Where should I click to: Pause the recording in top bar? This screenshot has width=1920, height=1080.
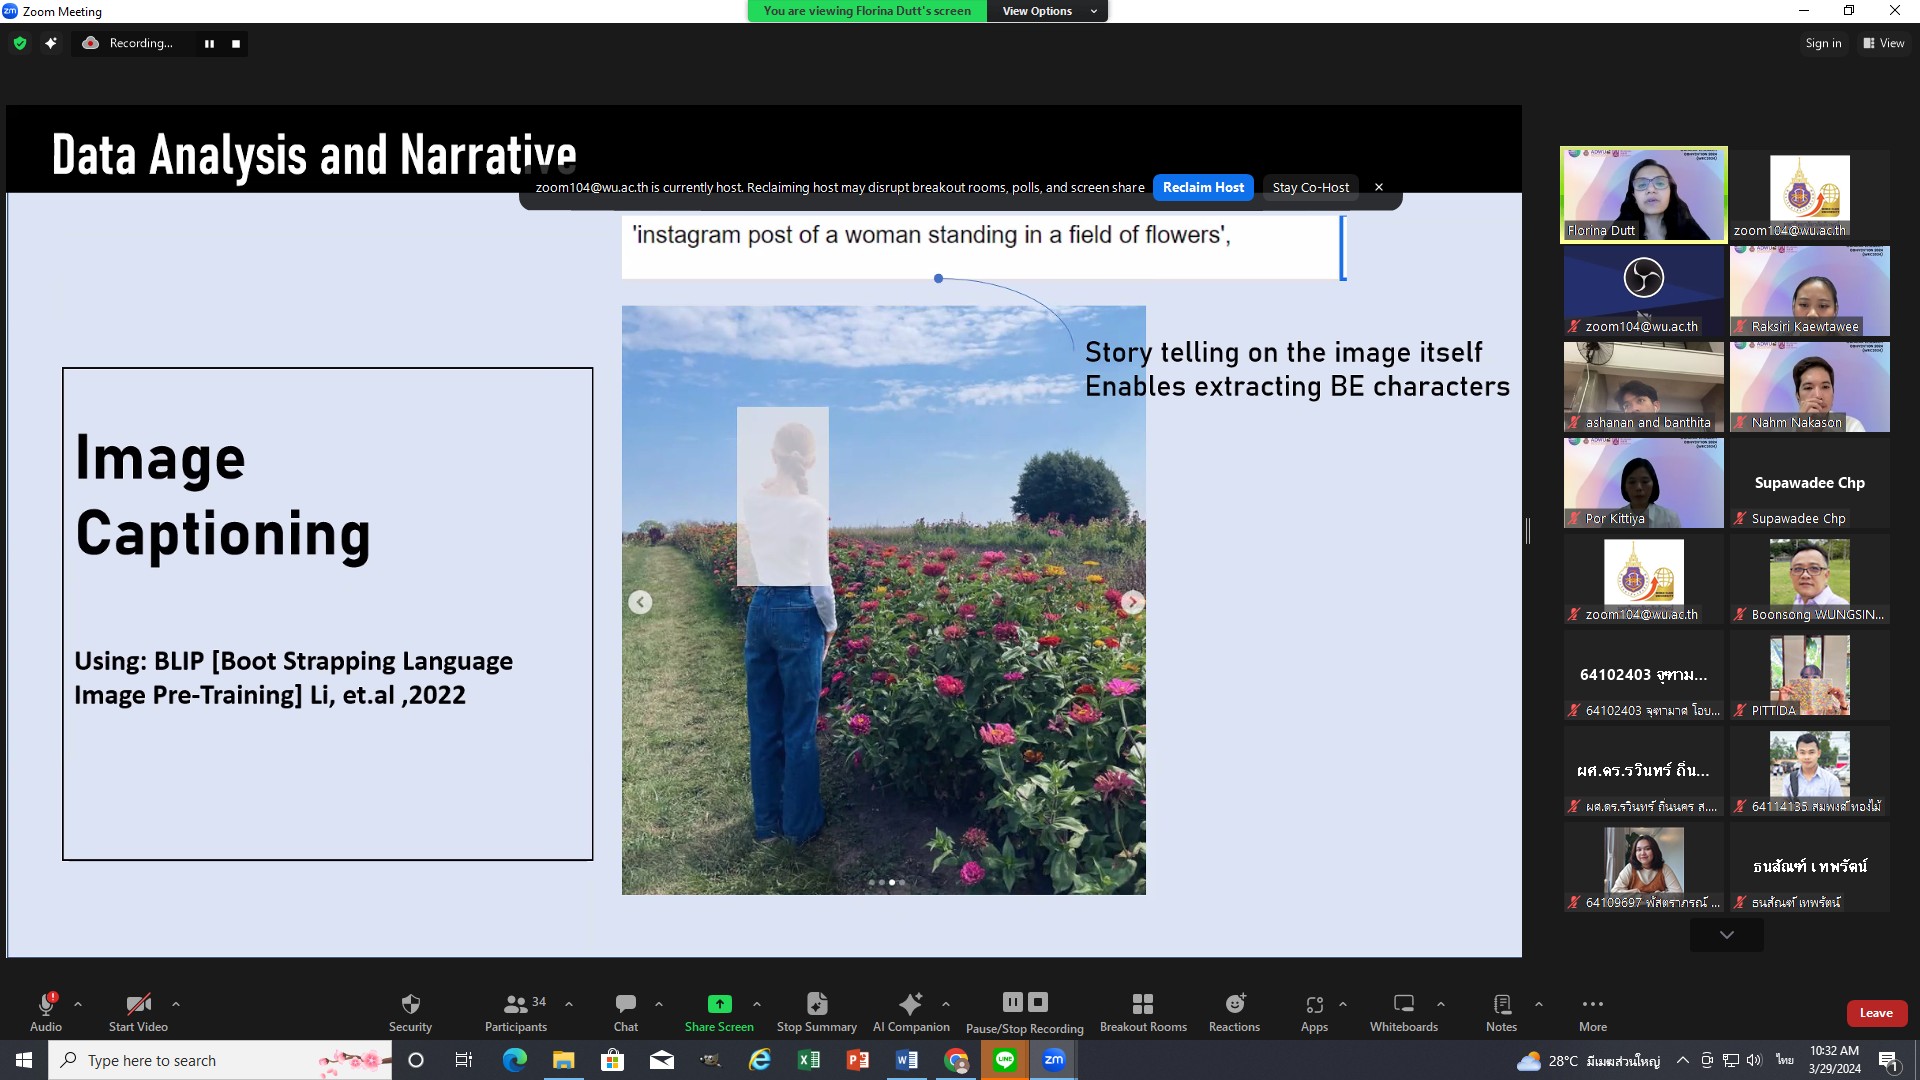pyautogui.click(x=209, y=44)
